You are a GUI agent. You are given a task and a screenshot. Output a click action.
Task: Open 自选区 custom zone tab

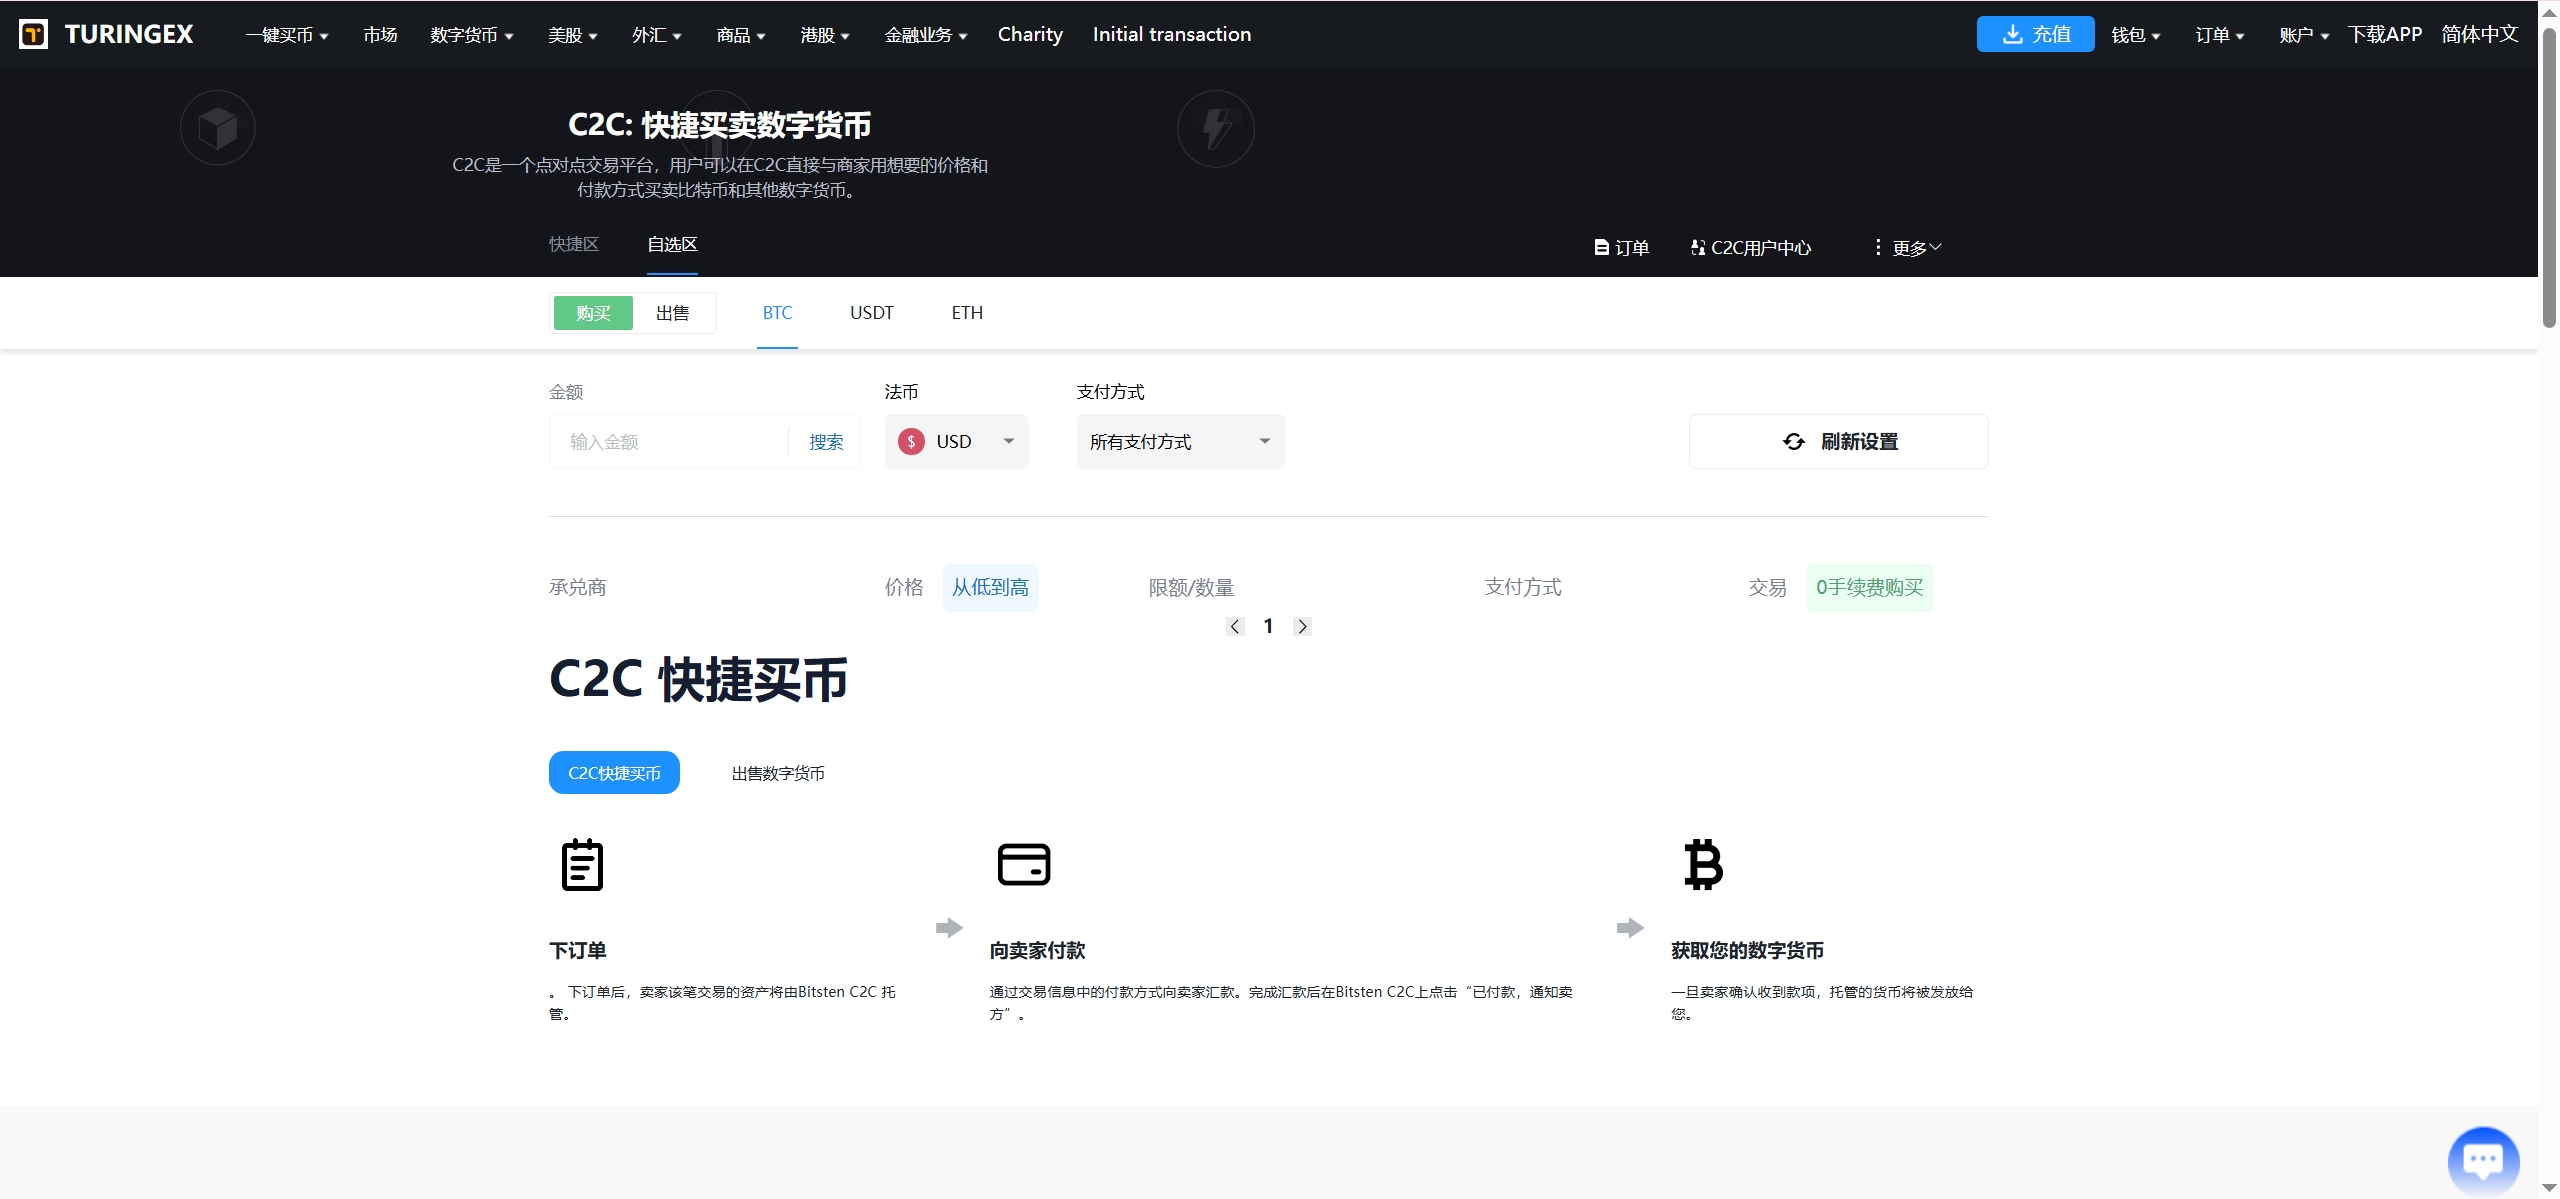tap(672, 244)
